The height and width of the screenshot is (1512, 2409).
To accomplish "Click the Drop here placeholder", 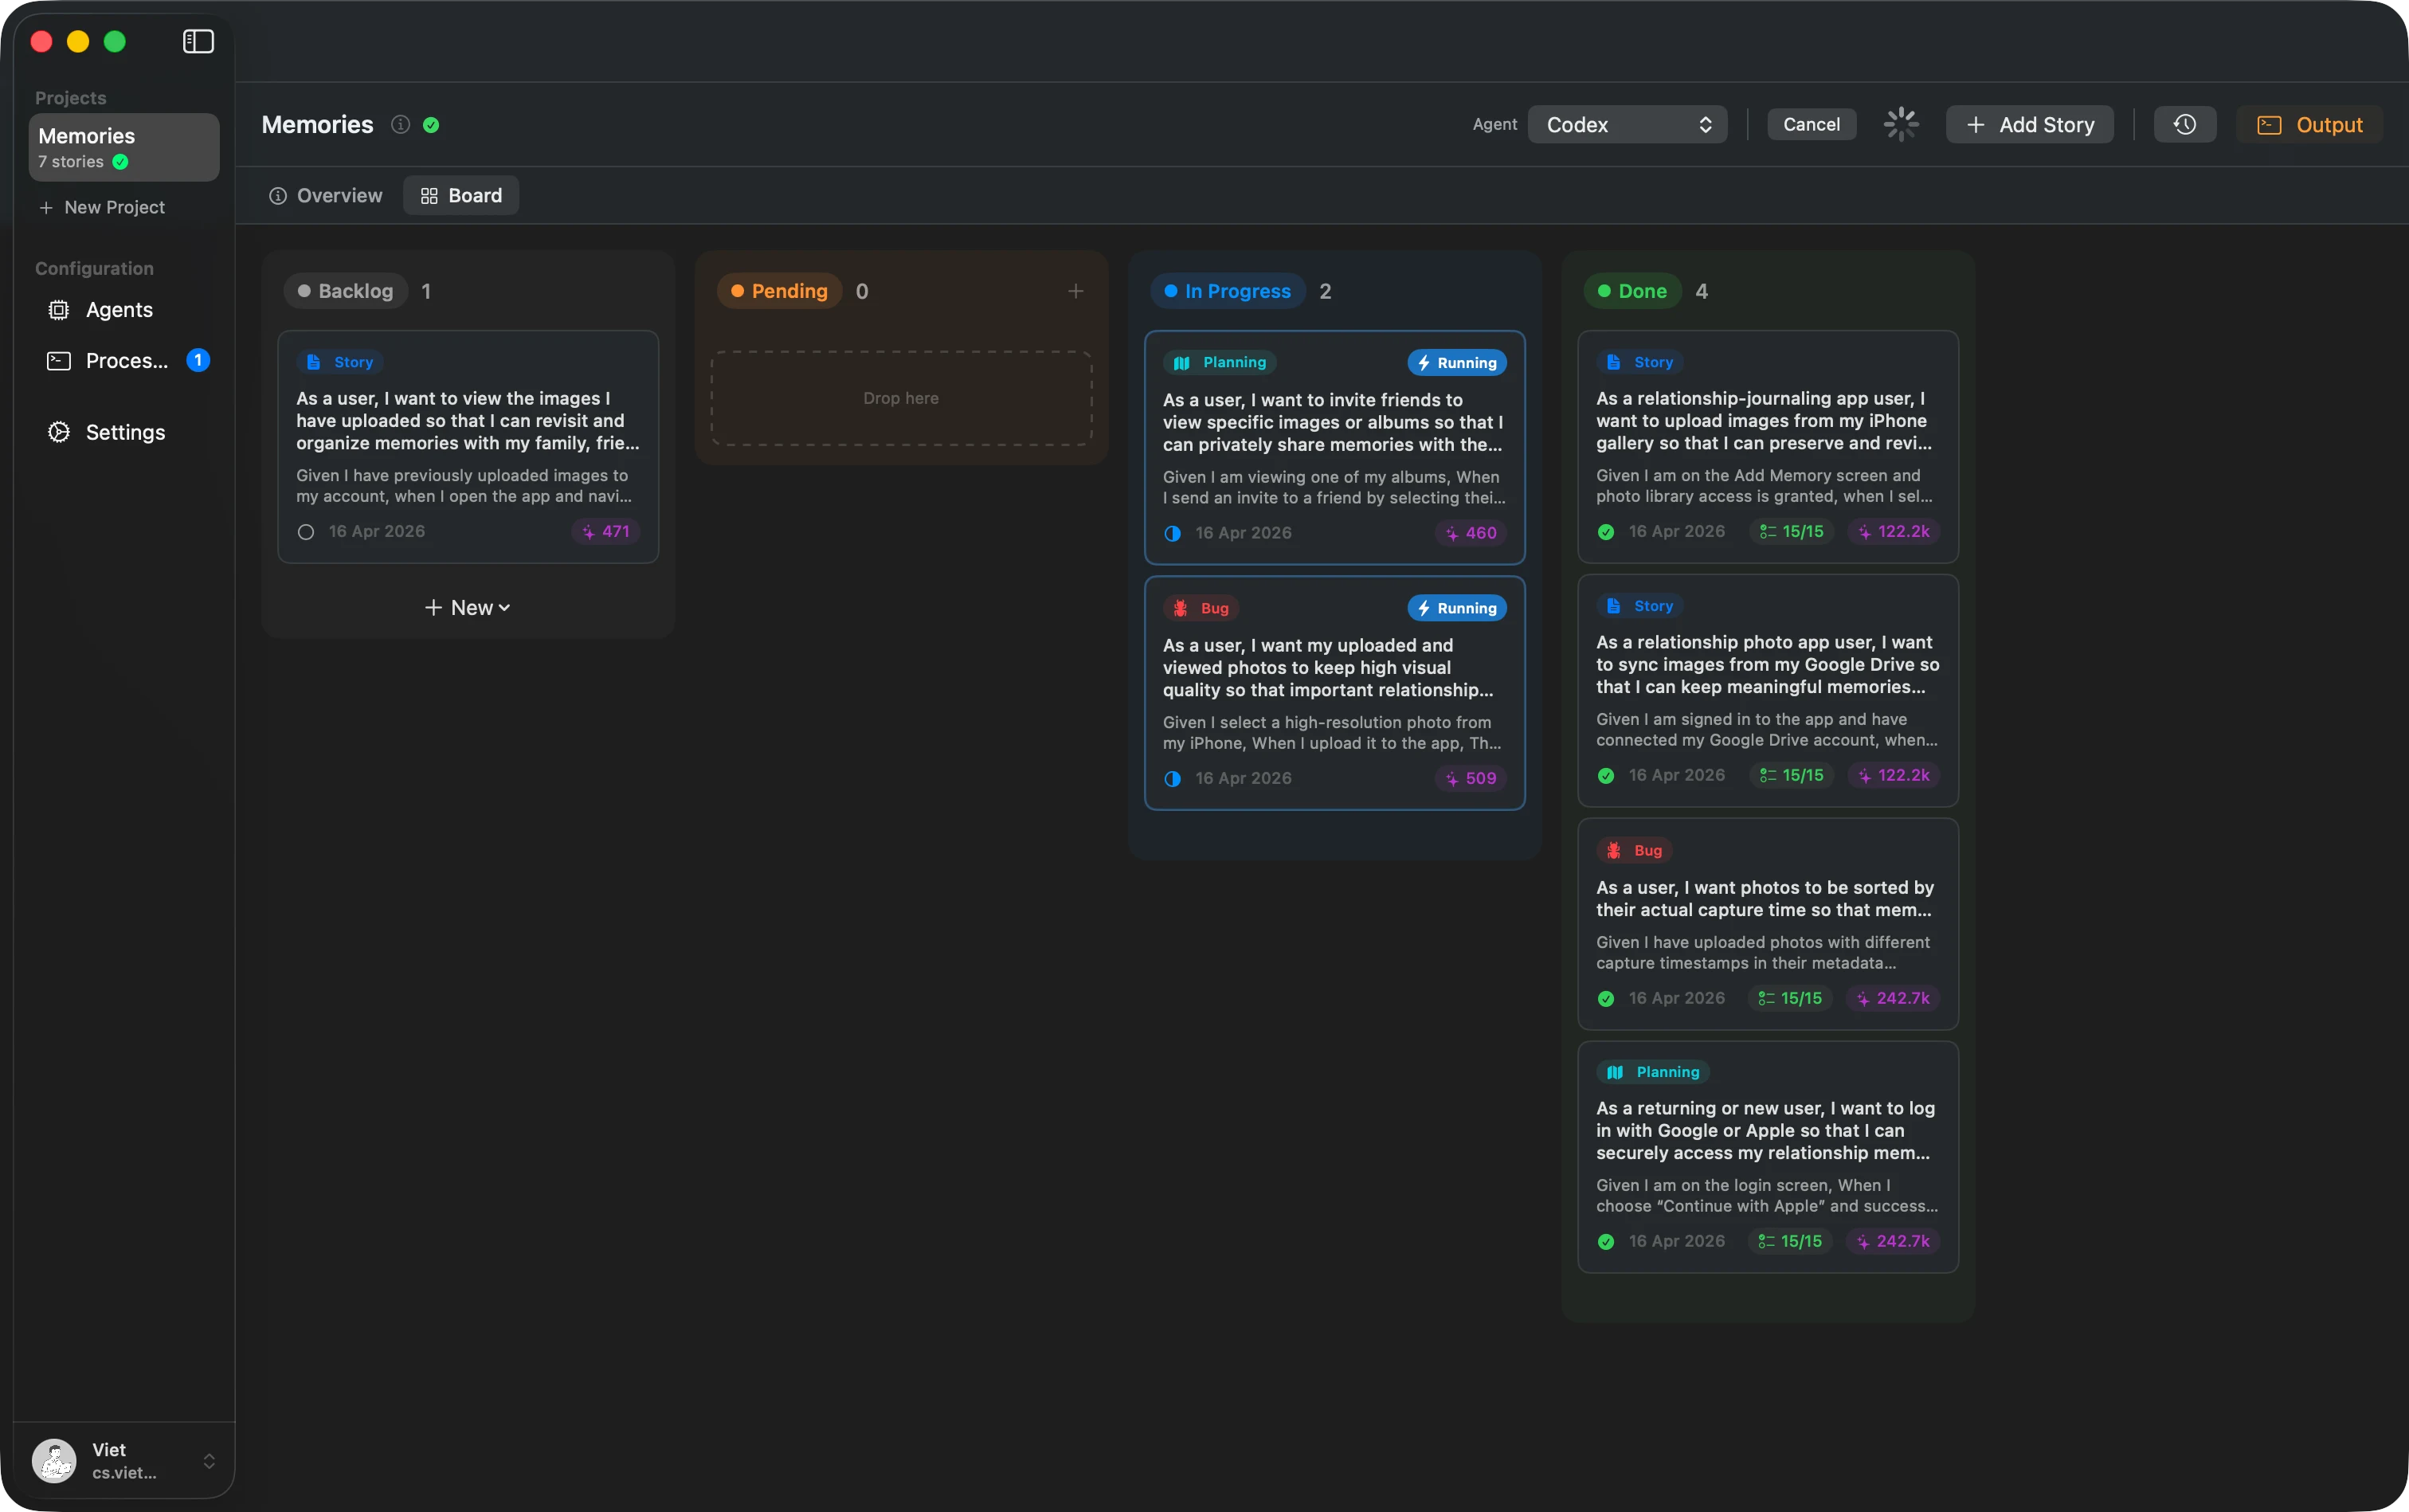I will click(901, 398).
